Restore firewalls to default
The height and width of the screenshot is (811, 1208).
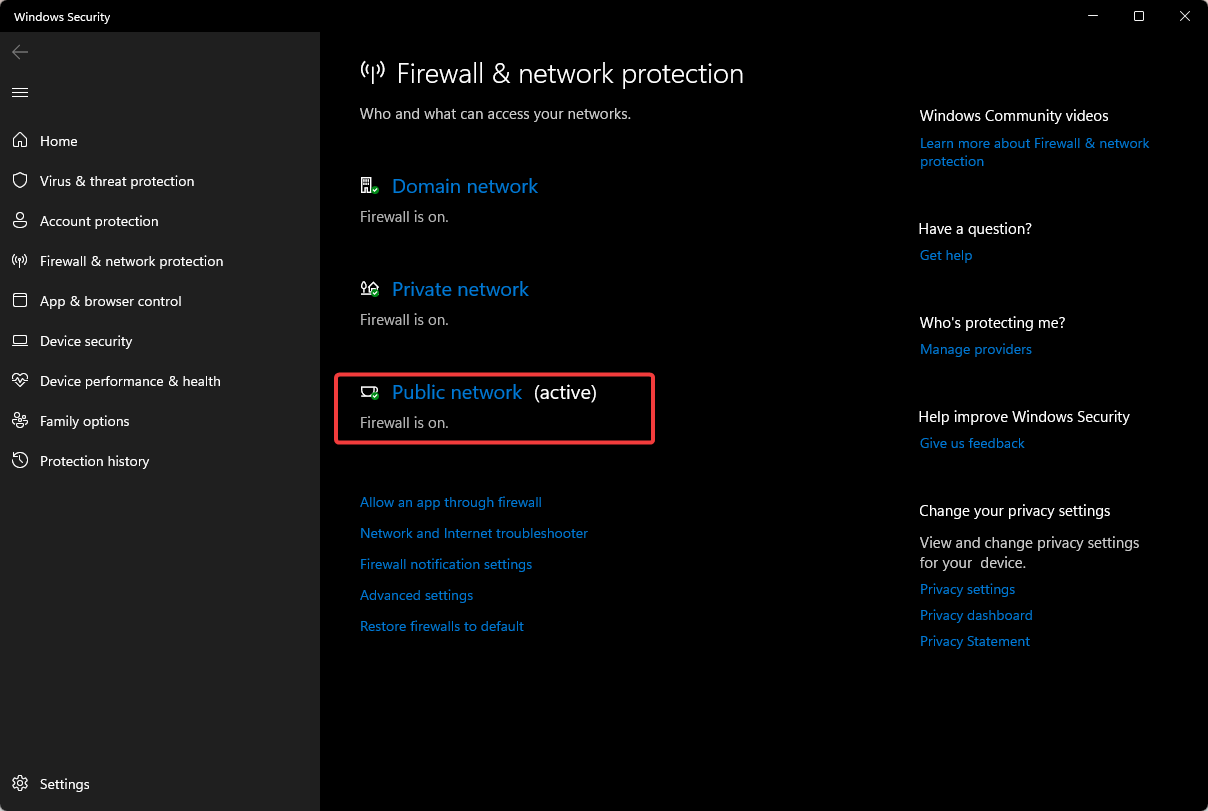442,626
